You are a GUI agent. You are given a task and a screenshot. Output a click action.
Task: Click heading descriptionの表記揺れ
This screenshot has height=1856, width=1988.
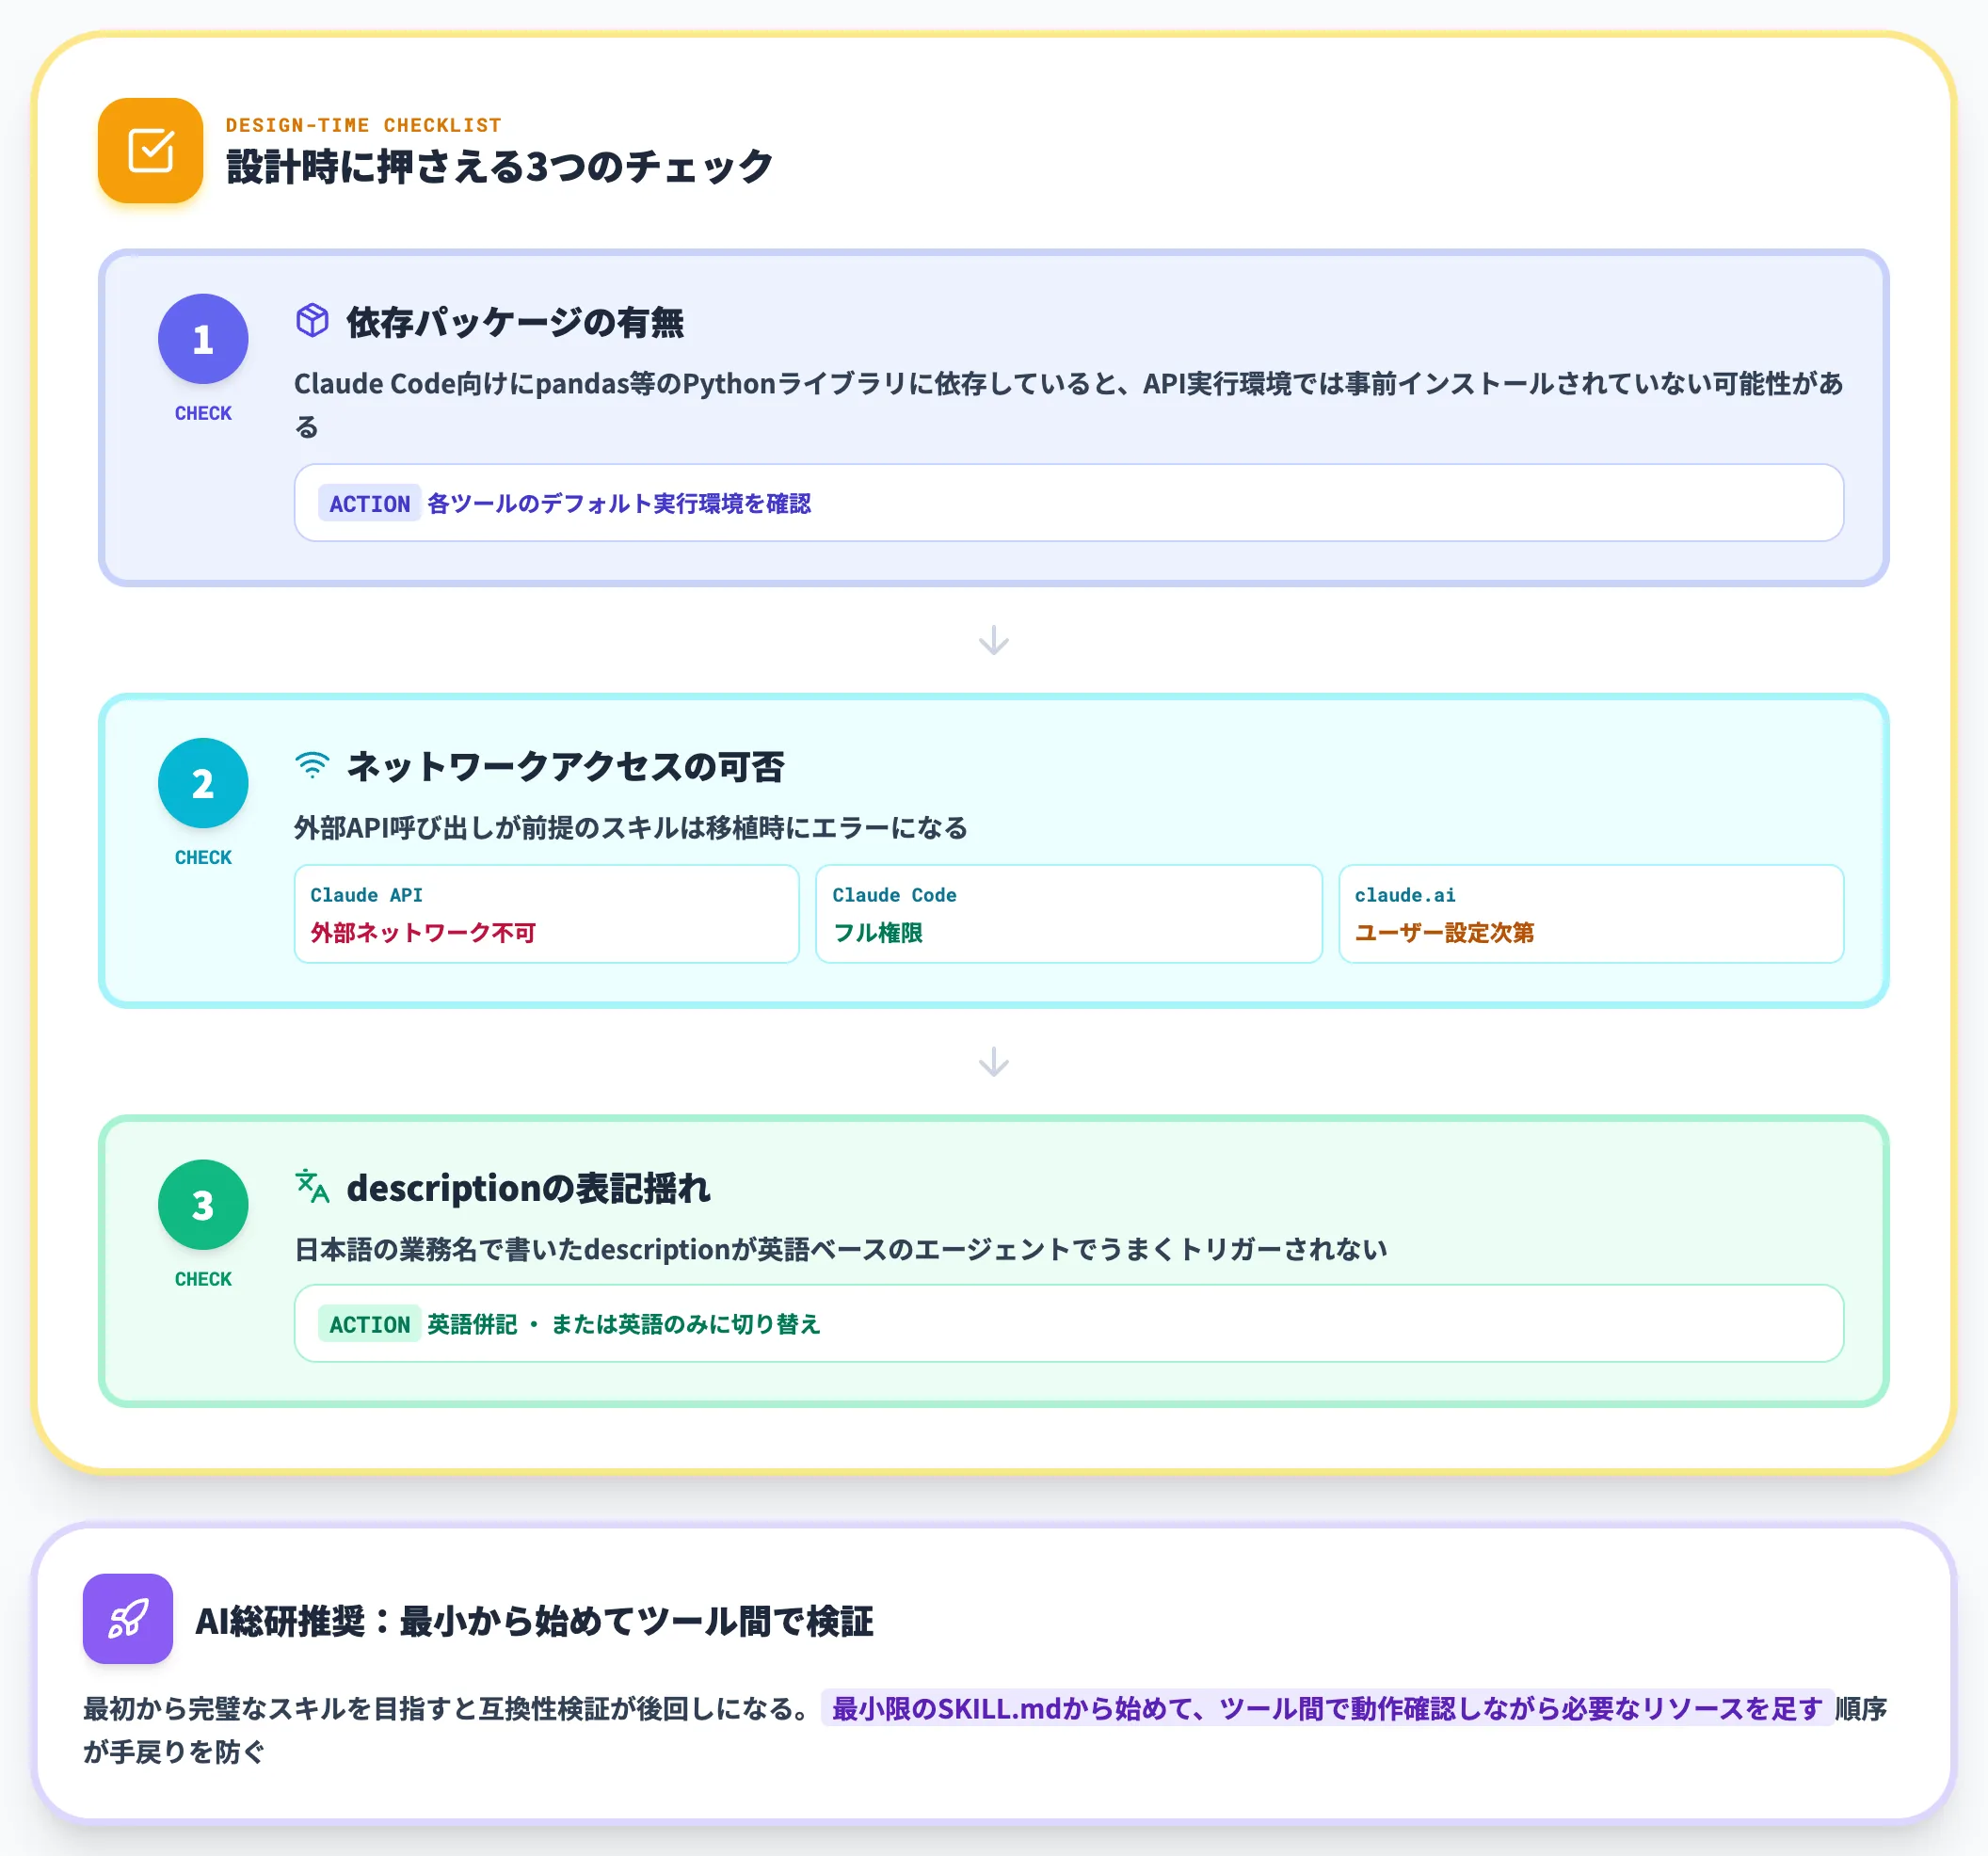528,1188
